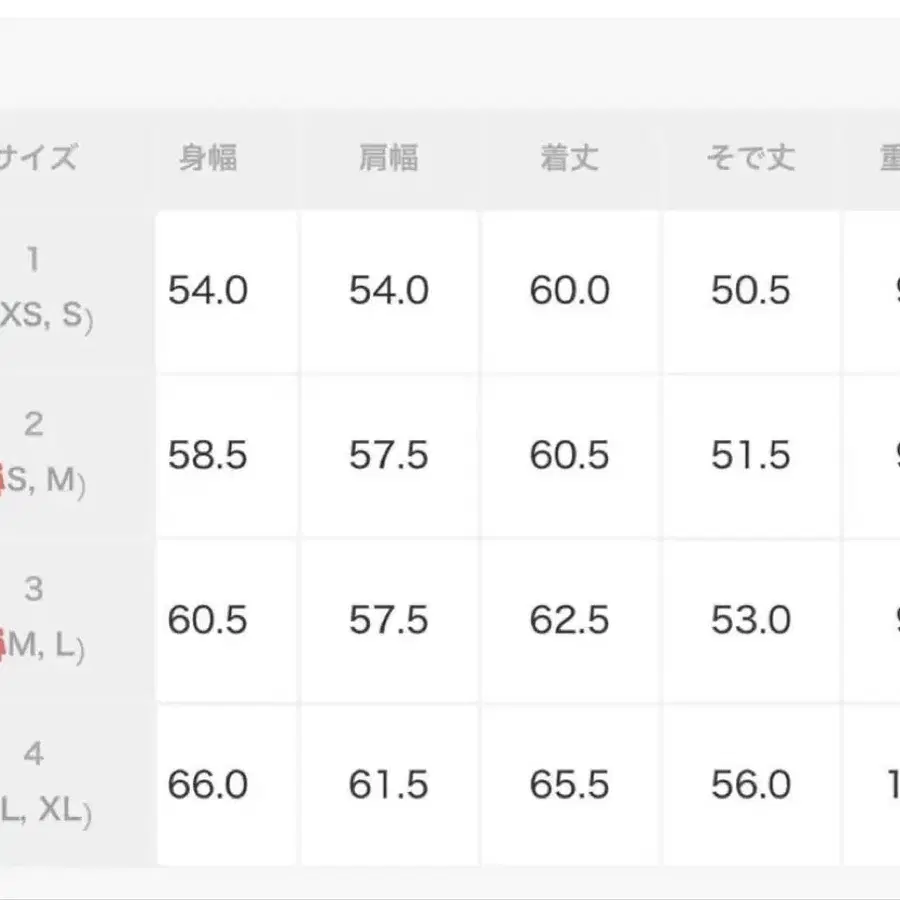Click the 着丈 cell showing 62.5
This screenshot has height=900, width=900.
[569, 621]
